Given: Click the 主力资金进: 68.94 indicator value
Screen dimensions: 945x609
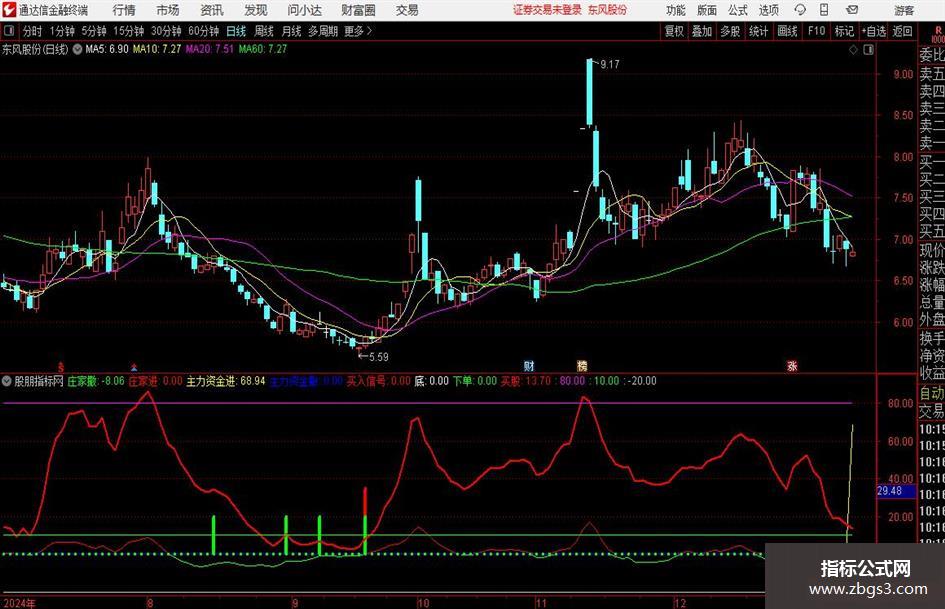Looking at the screenshot, I should click(226, 381).
